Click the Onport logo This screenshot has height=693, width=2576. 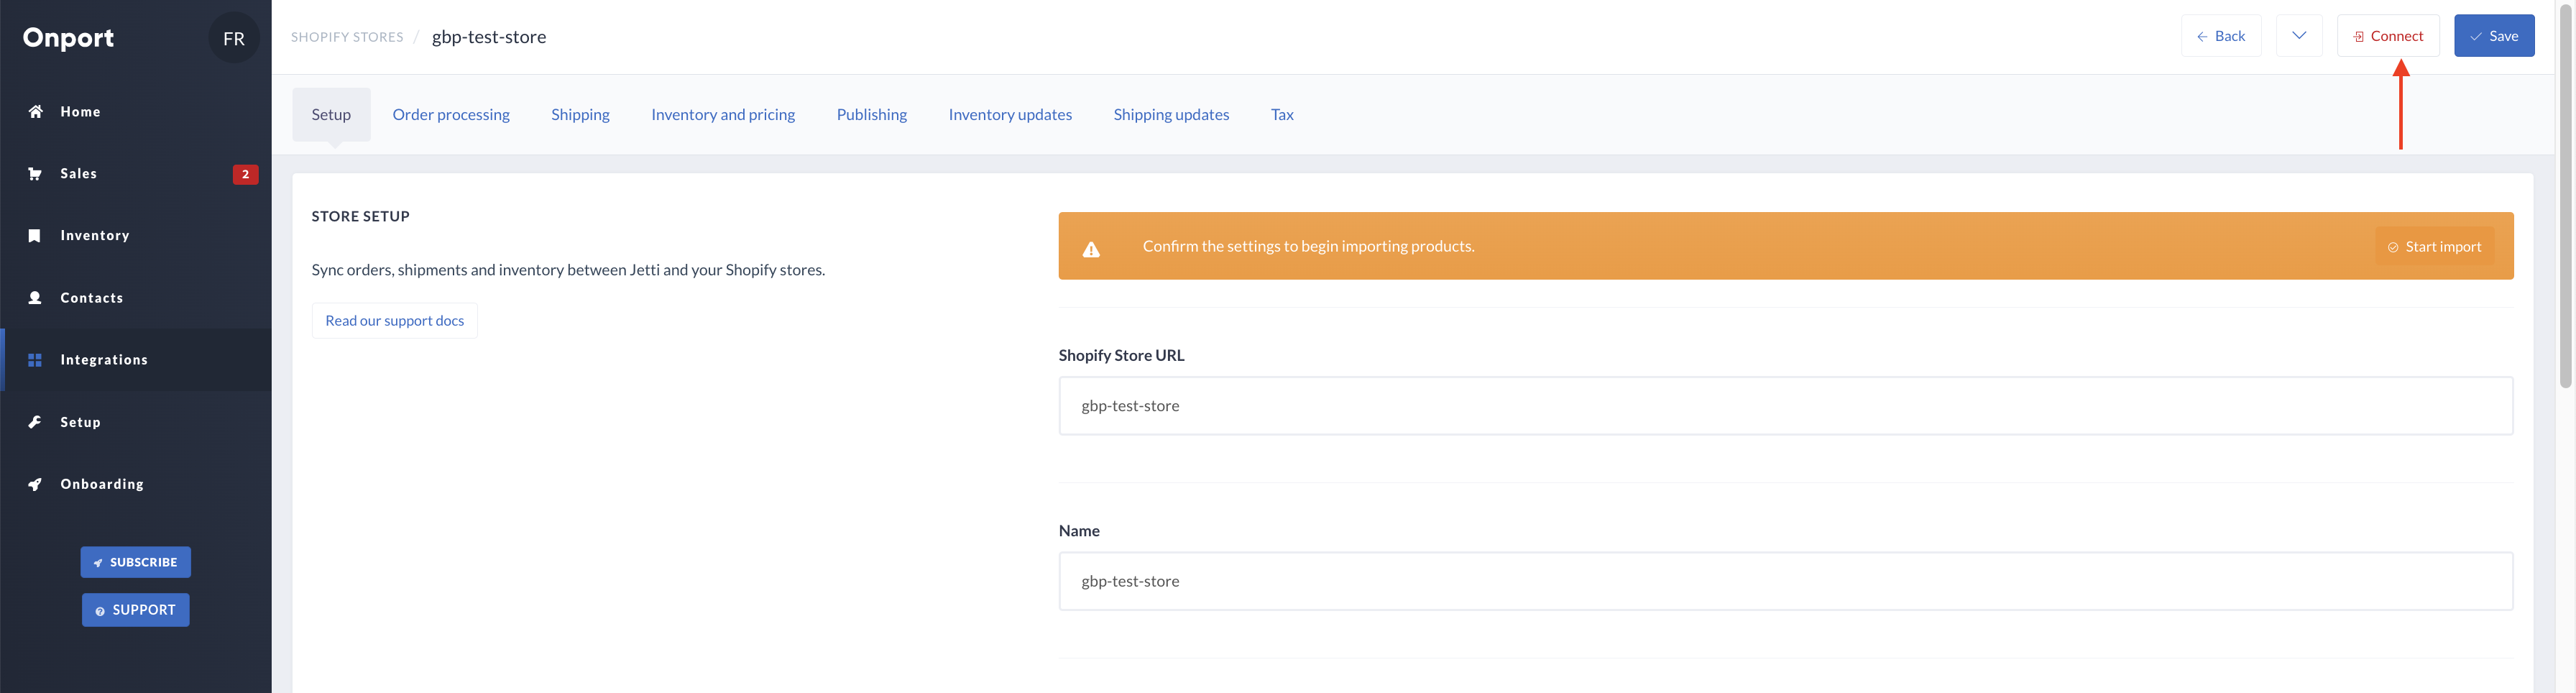68,38
